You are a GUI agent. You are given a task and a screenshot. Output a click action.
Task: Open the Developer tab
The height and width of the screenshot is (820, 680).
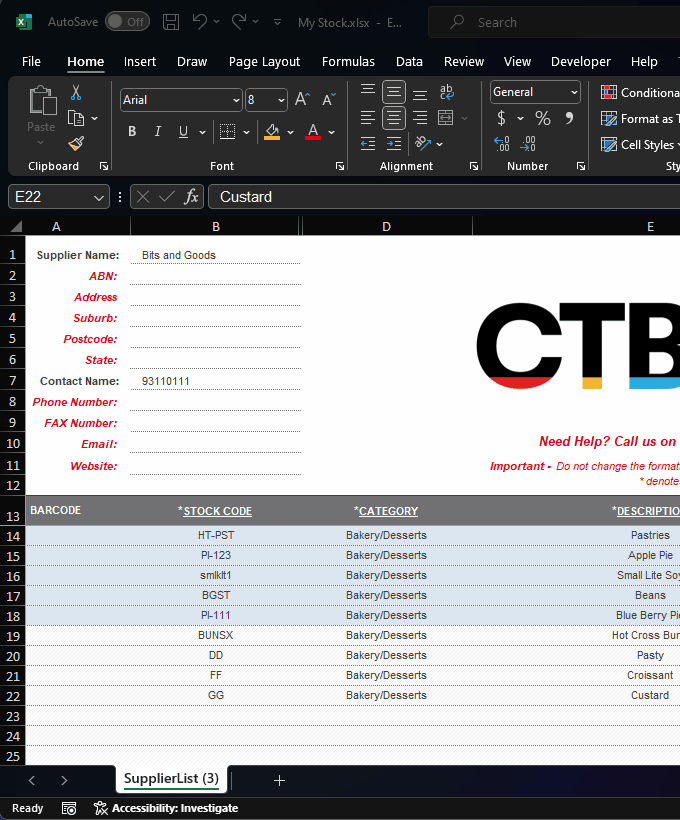click(581, 62)
